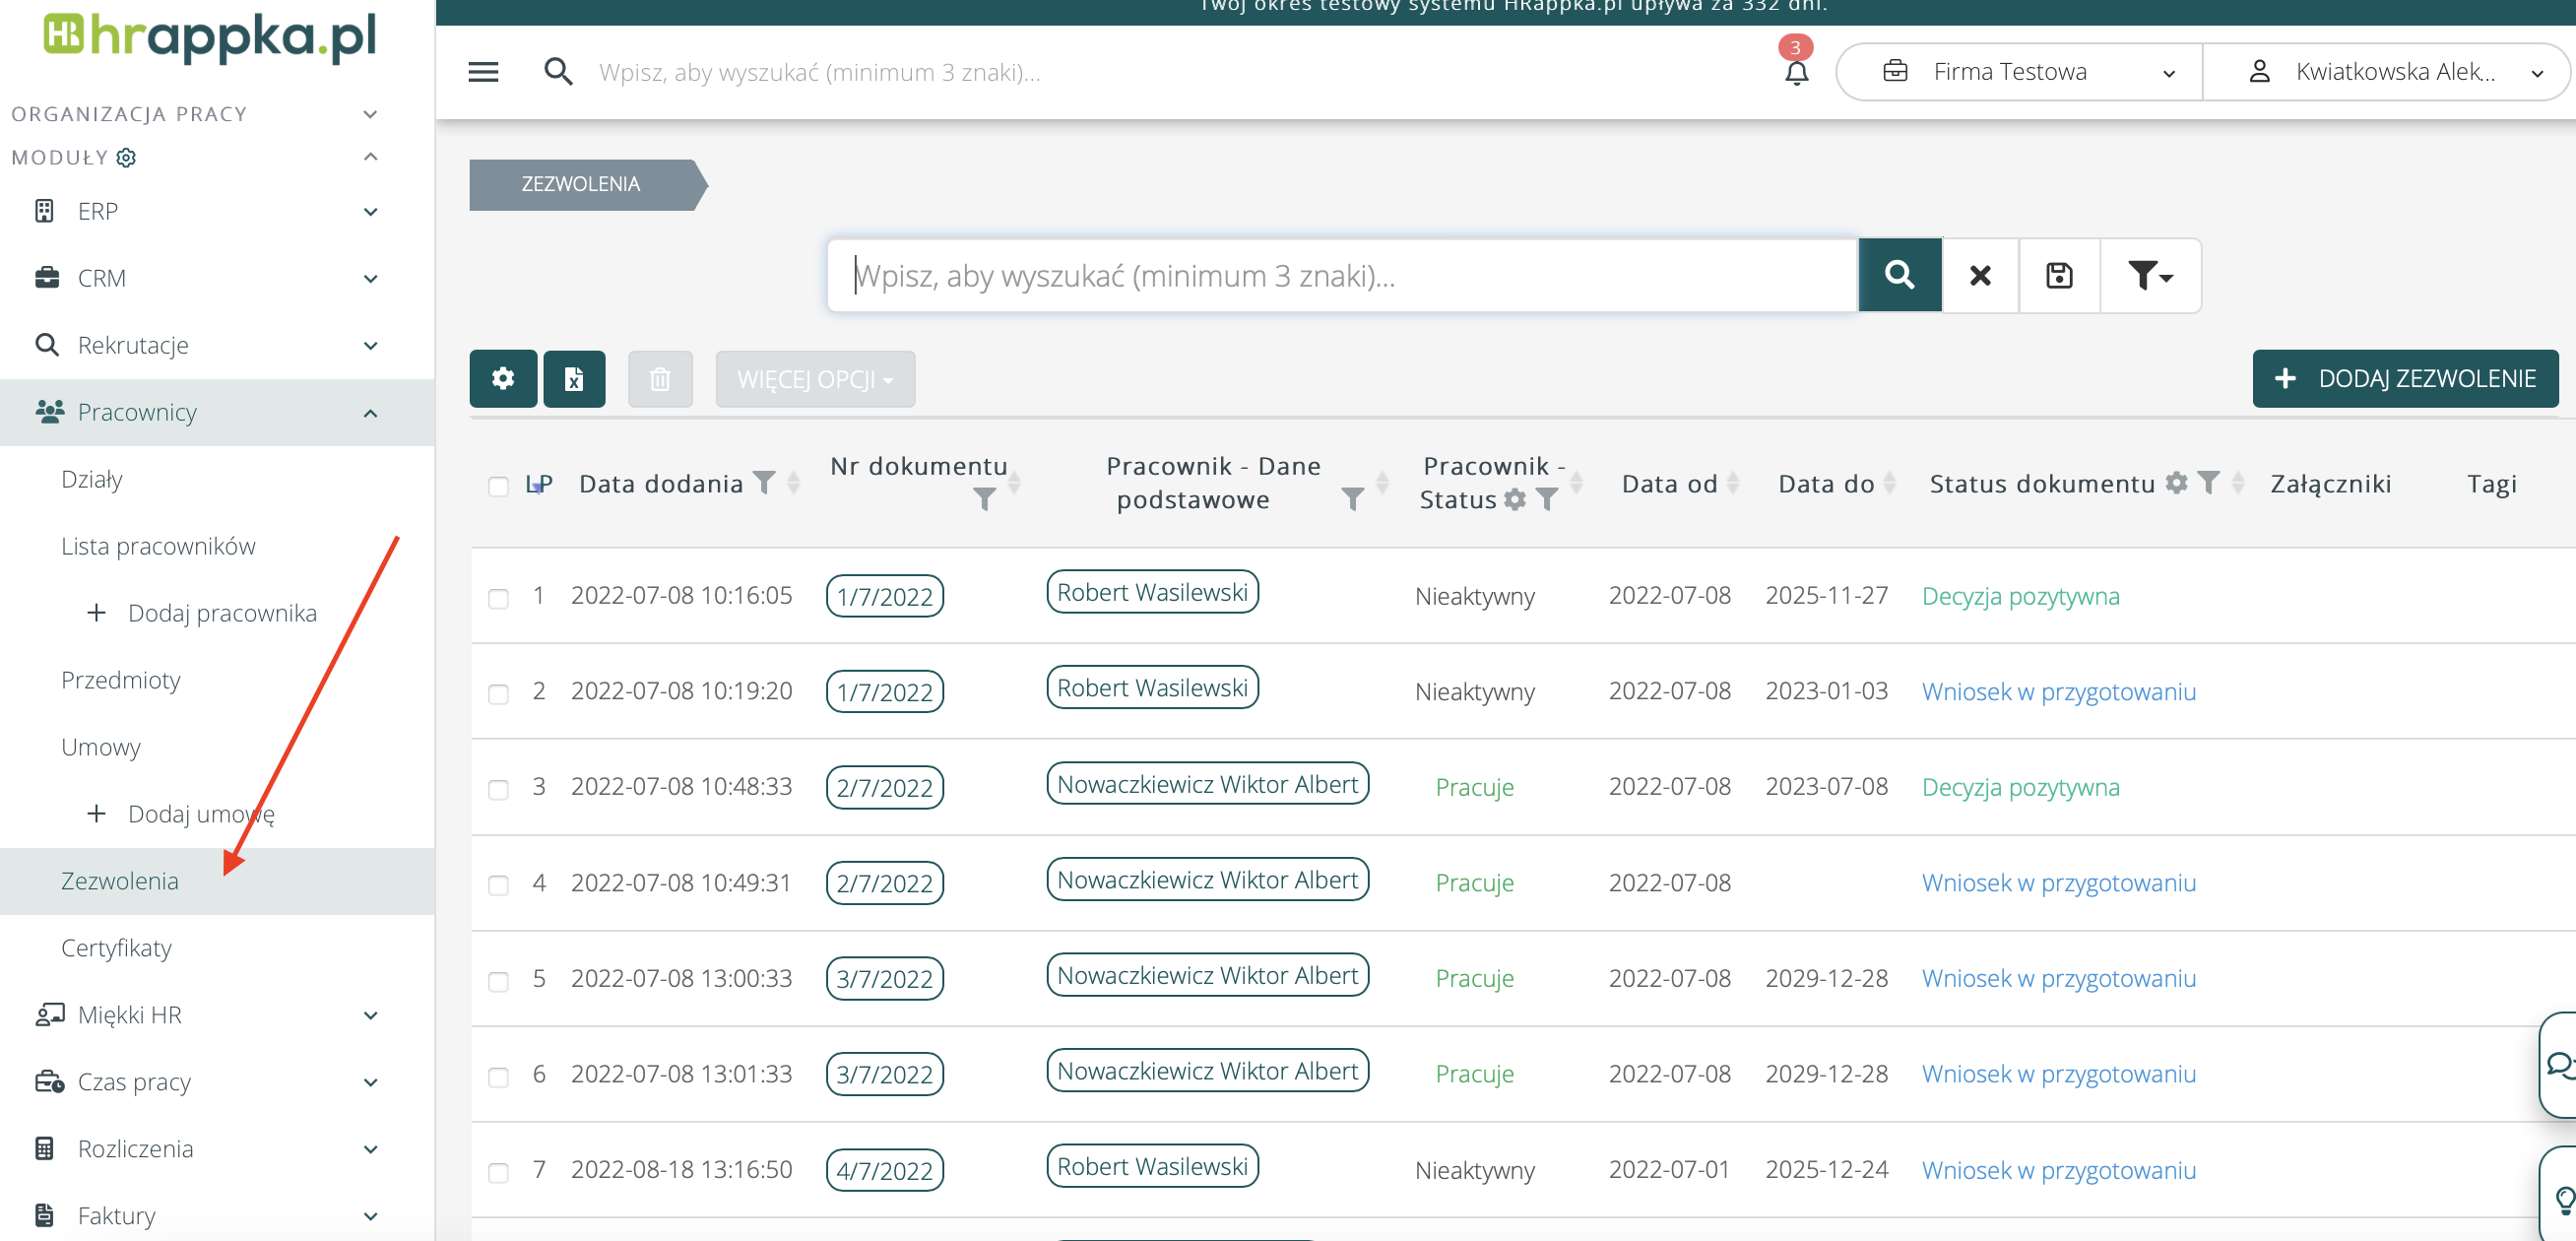Clear search with the X icon

pyautogui.click(x=1979, y=275)
